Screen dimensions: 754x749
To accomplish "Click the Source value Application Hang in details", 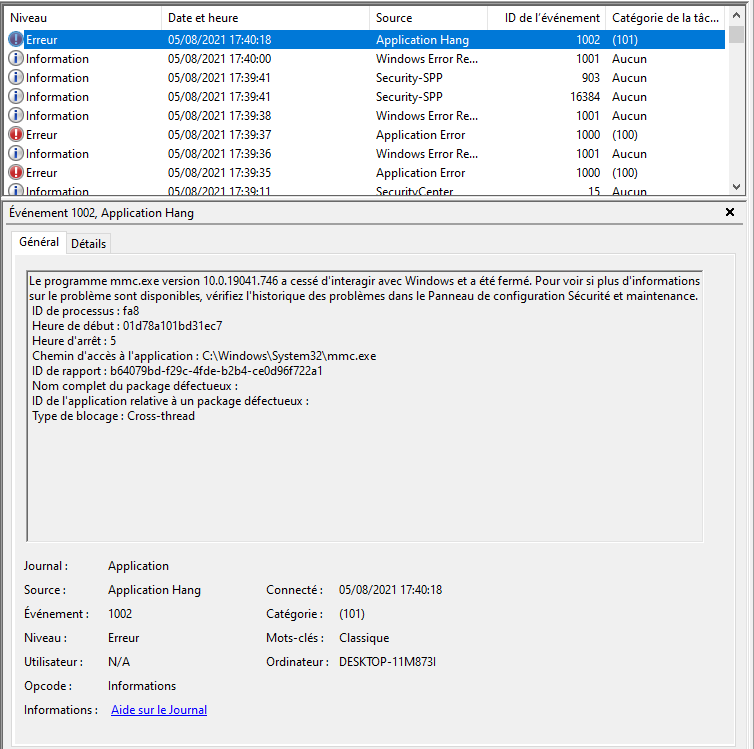I will pyautogui.click(x=154, y=590).
